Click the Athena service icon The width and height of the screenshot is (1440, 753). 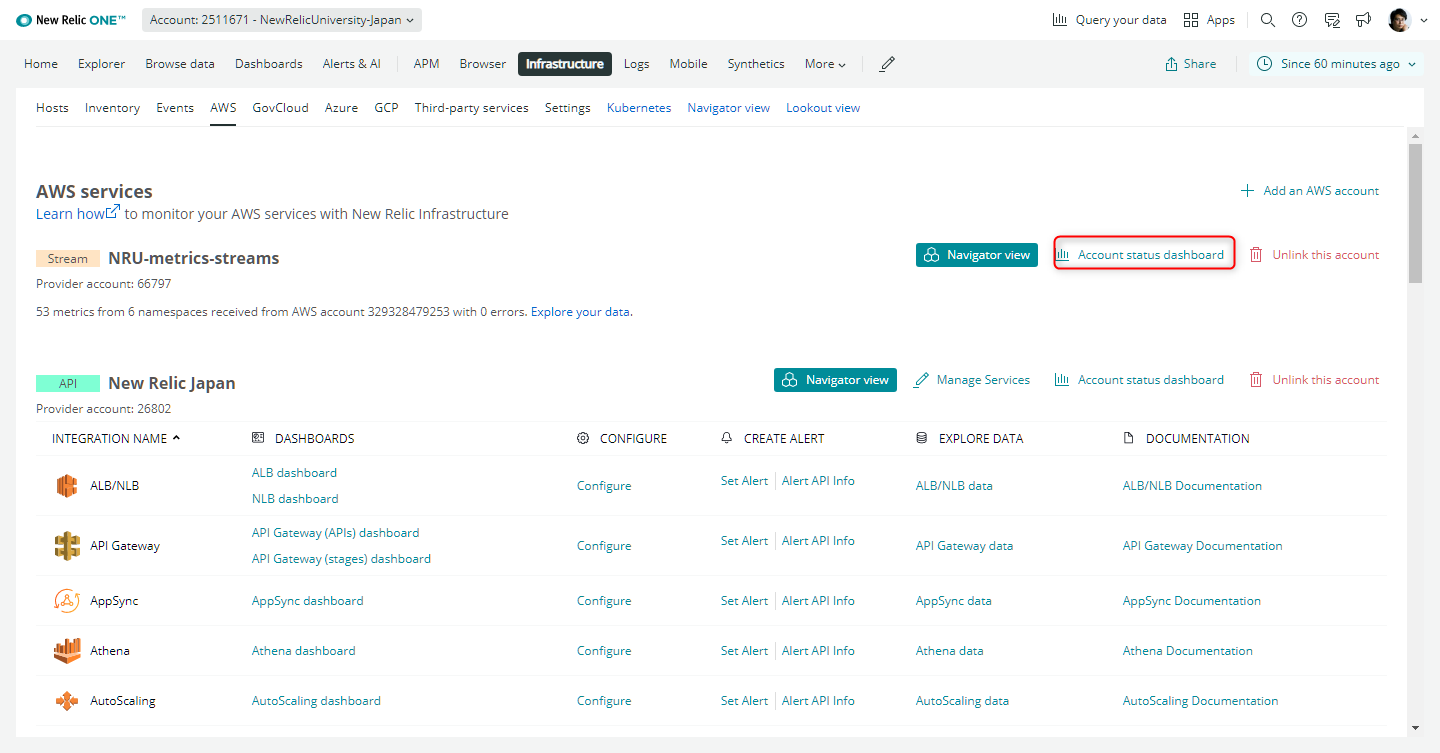coord(67,651)
